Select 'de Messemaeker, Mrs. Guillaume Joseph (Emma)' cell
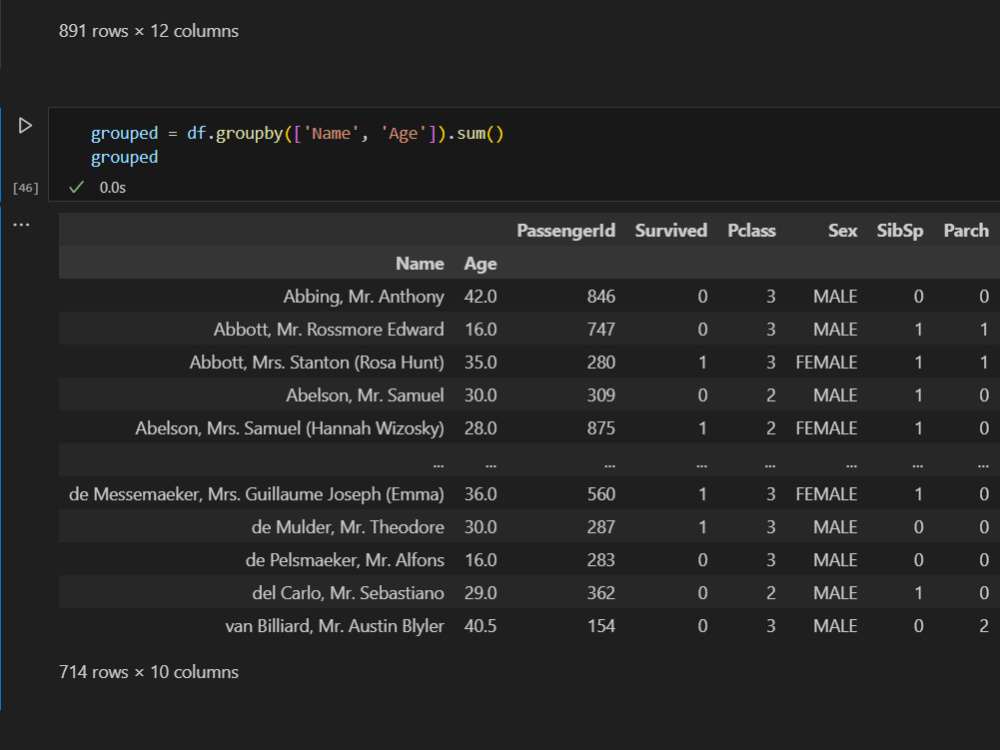Viewport: 1000px width, 750px height. [x=256, y=494]
